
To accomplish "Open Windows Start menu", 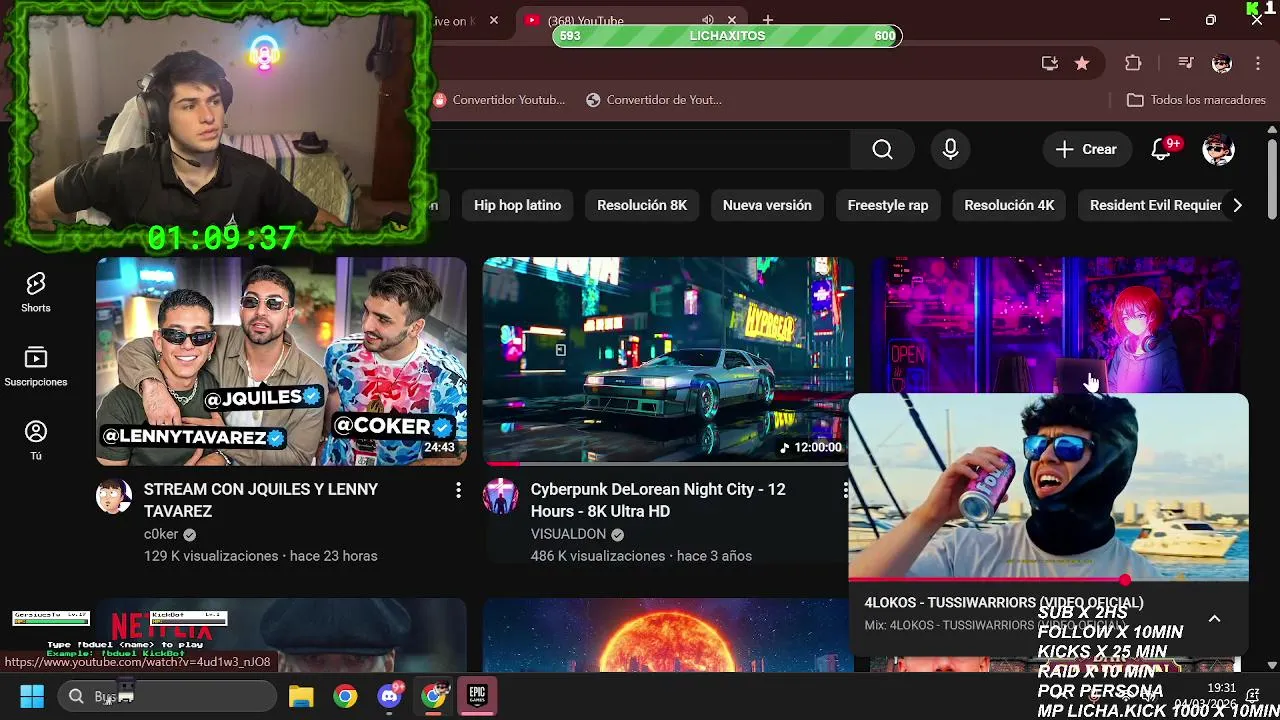I will 32,696.
